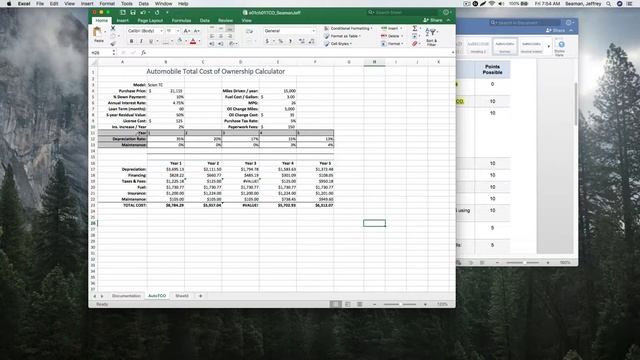Toggle italic formatting
The width and height of the screenshot is (640, 360).
tap(141, 41)
